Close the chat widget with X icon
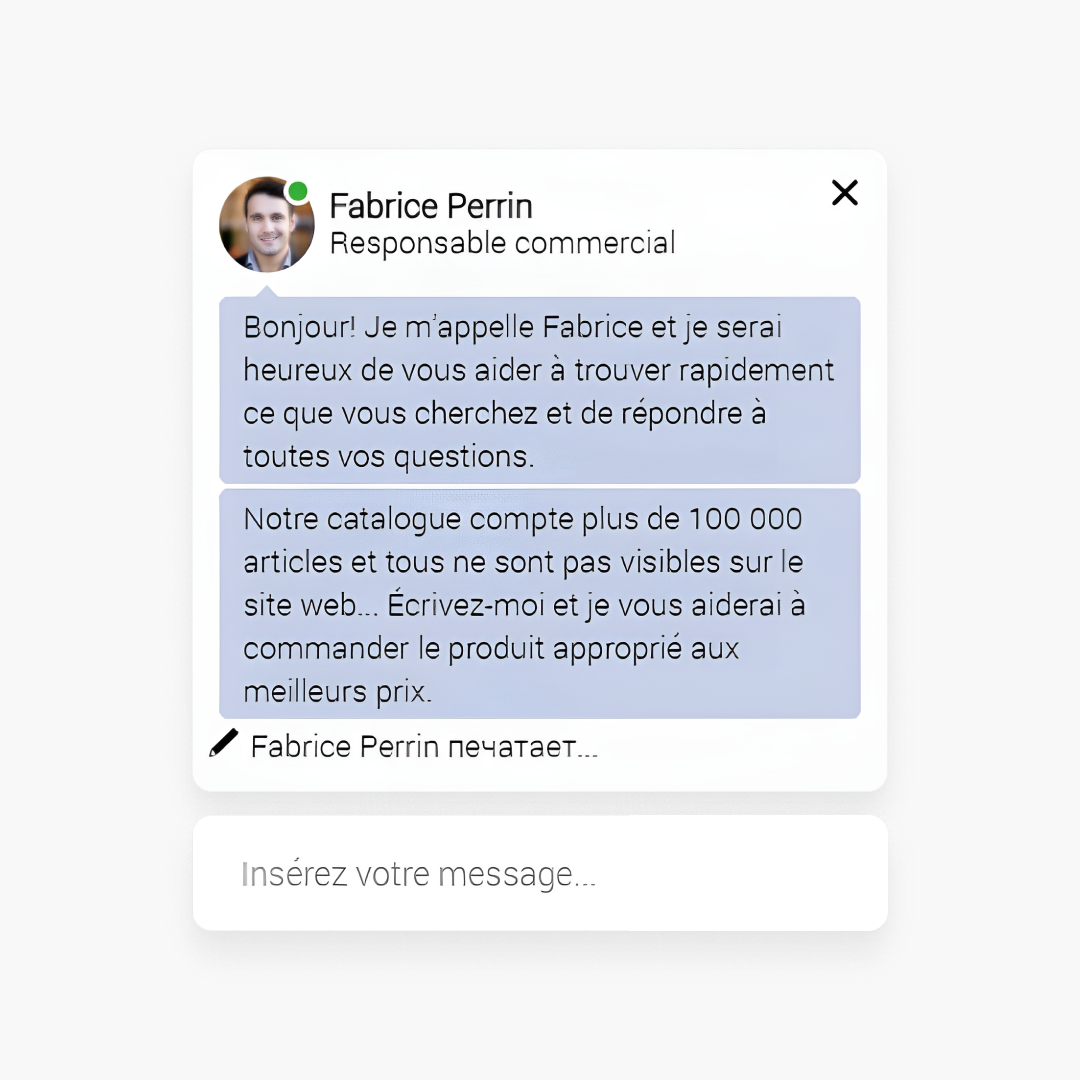 (x=844, y=193)
